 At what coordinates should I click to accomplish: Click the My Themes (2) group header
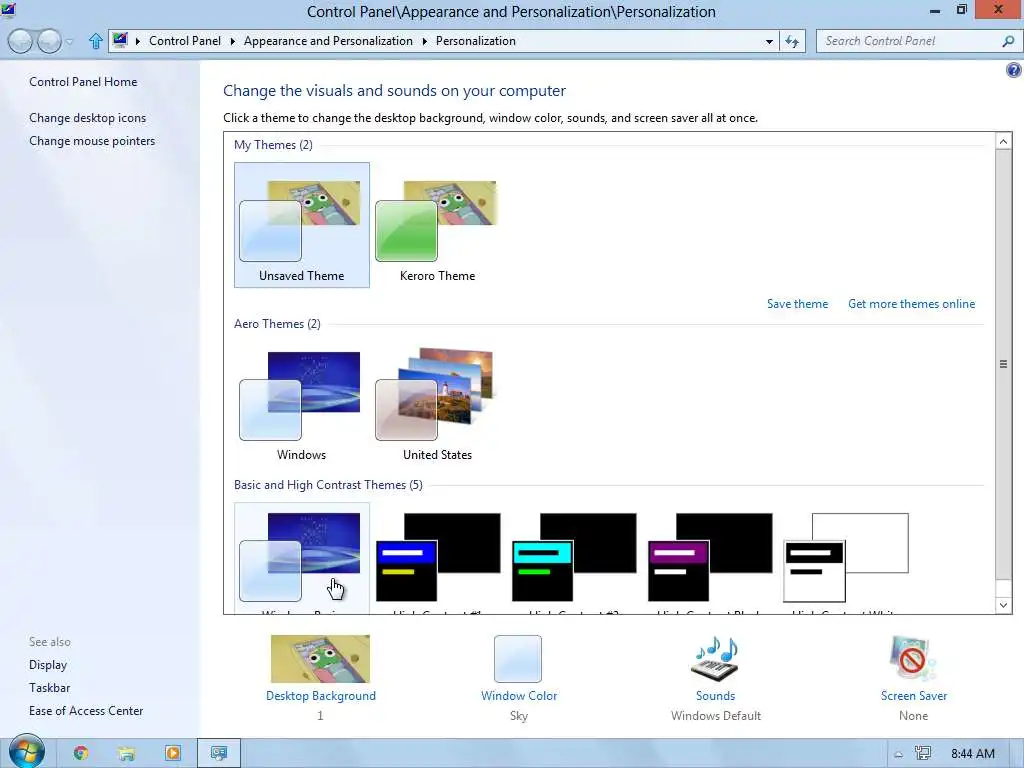pos(273,145)
